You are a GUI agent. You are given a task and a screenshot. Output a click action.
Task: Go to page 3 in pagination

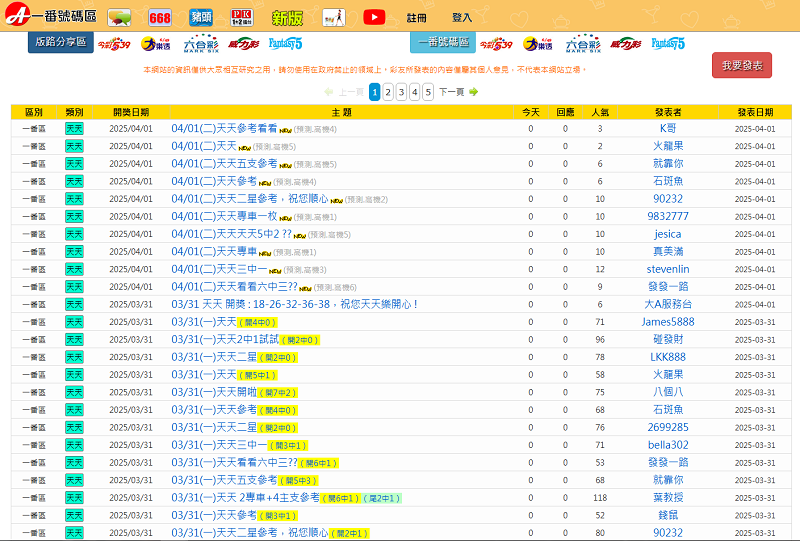coord(401,92)
